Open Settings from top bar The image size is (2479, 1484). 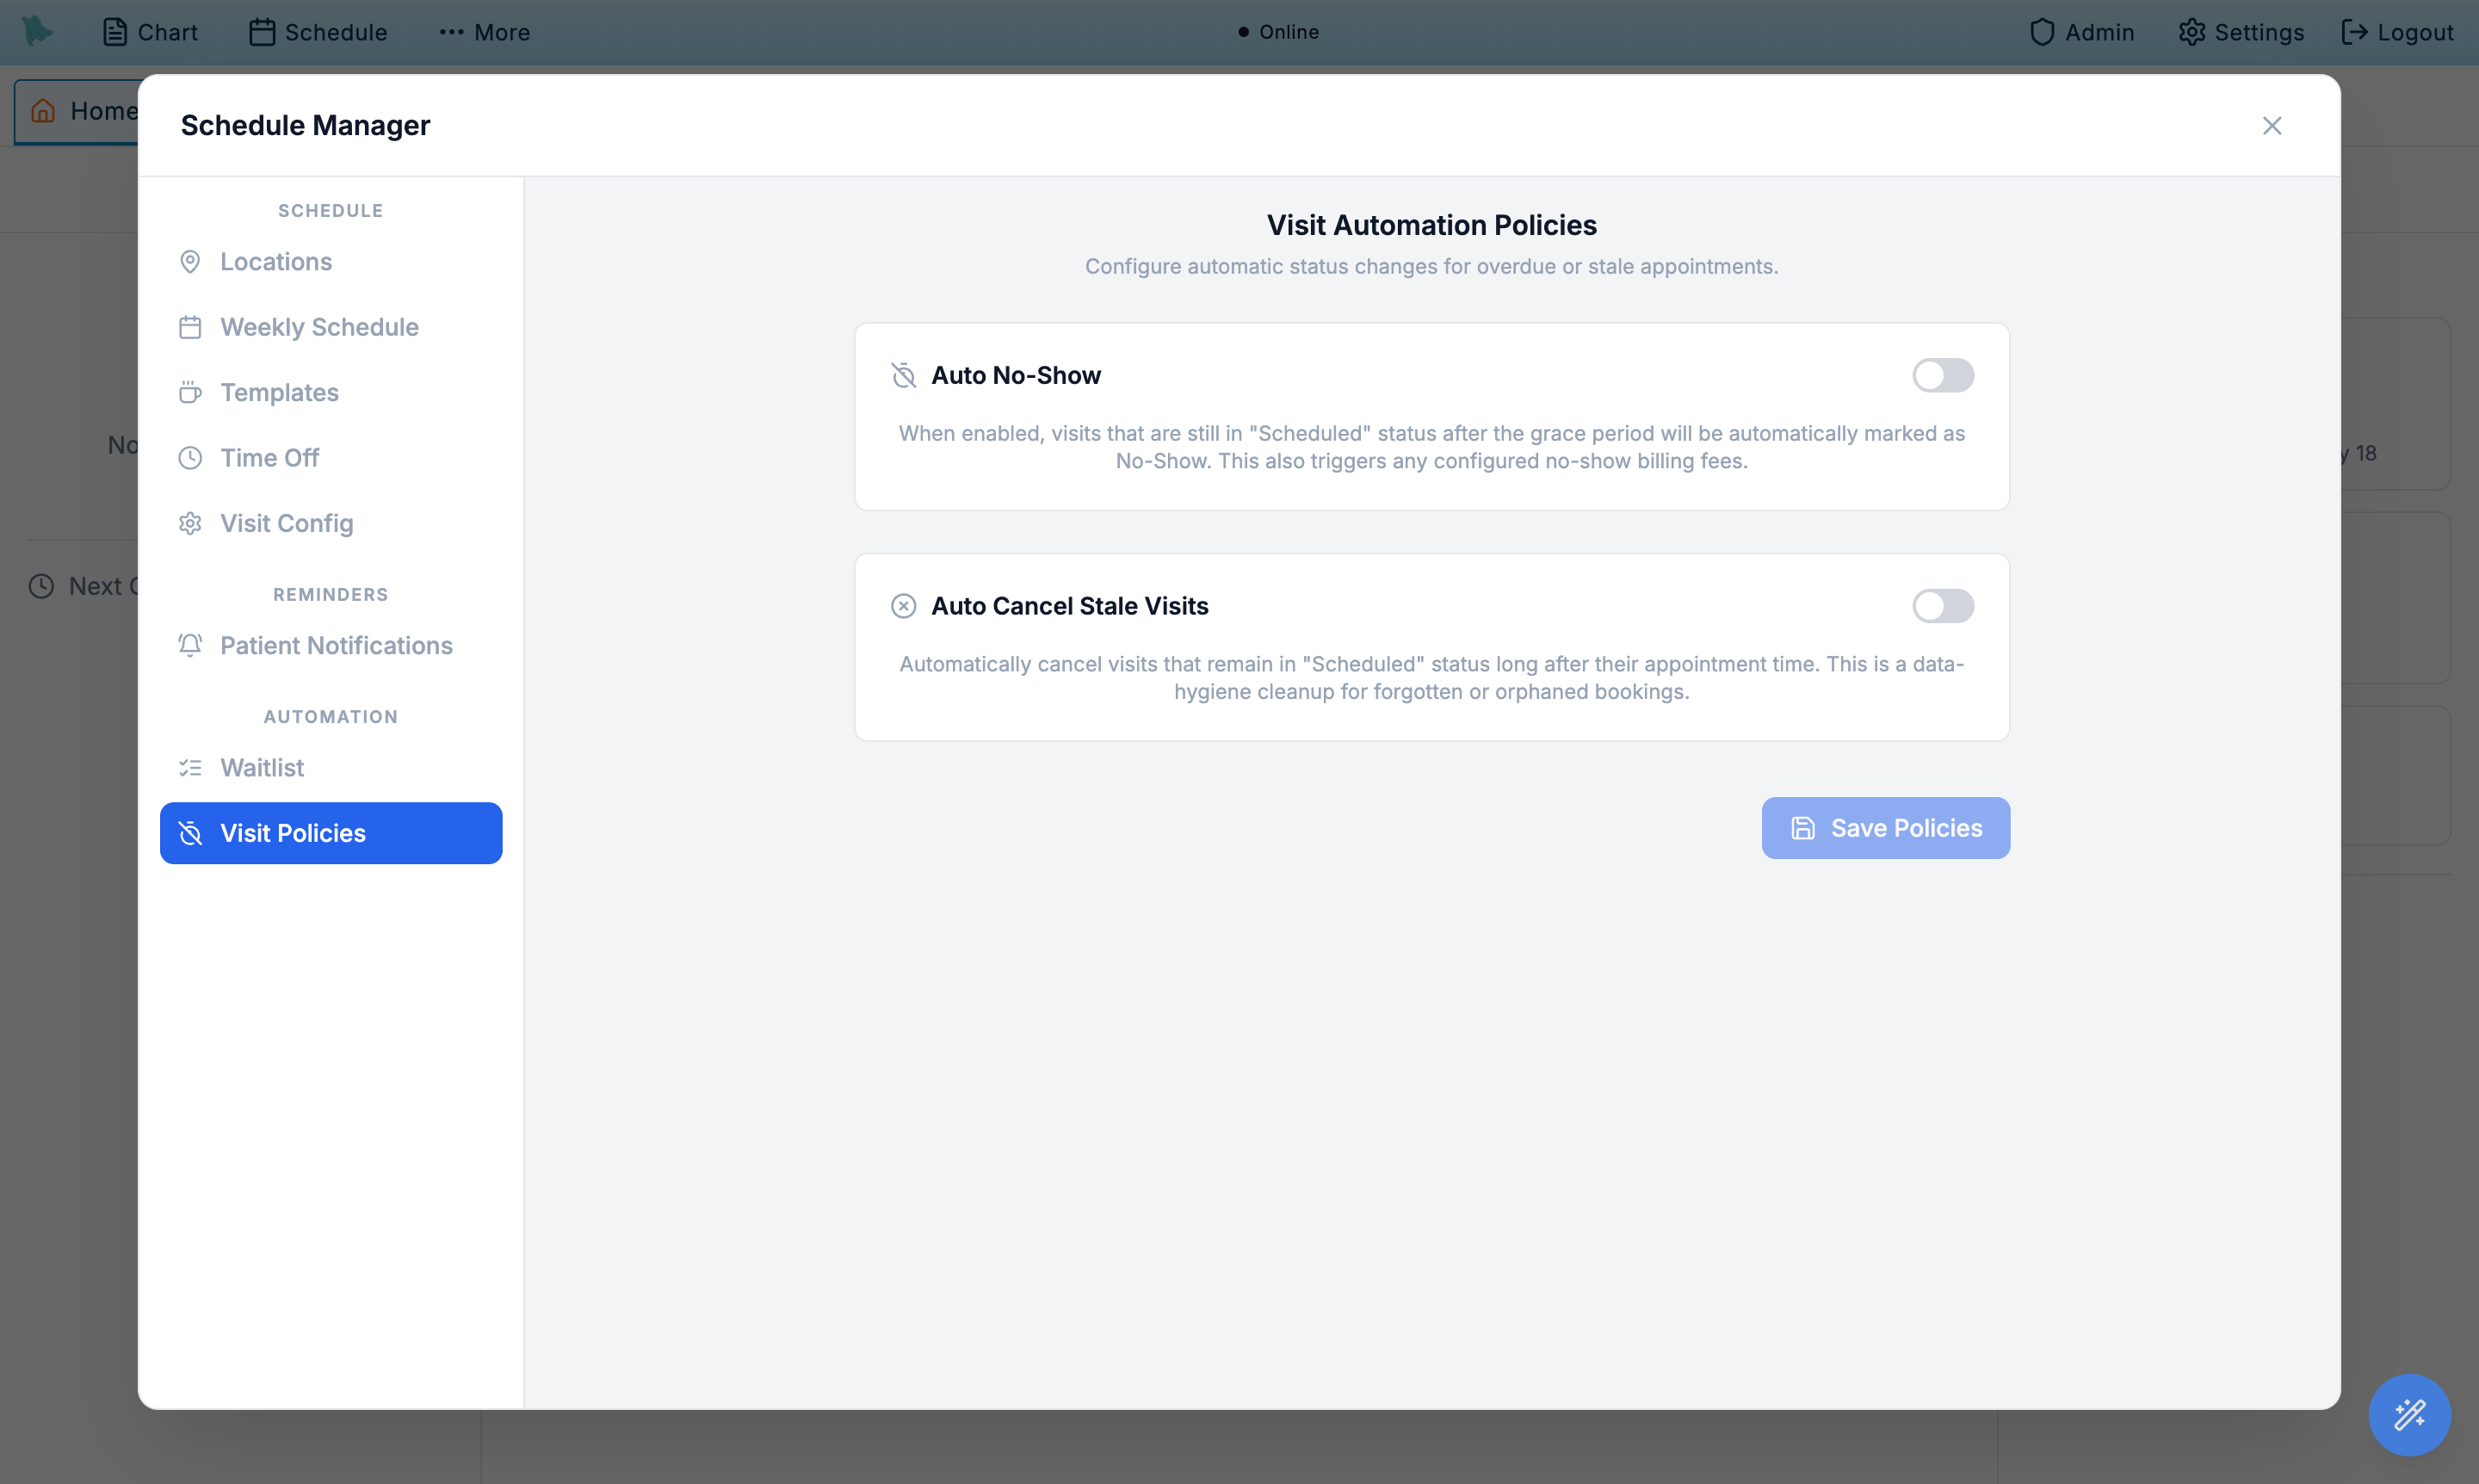tap(2240, 32)
